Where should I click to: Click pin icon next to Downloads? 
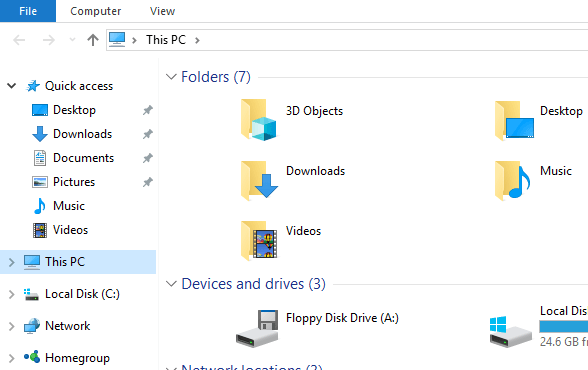pos(148,134)
